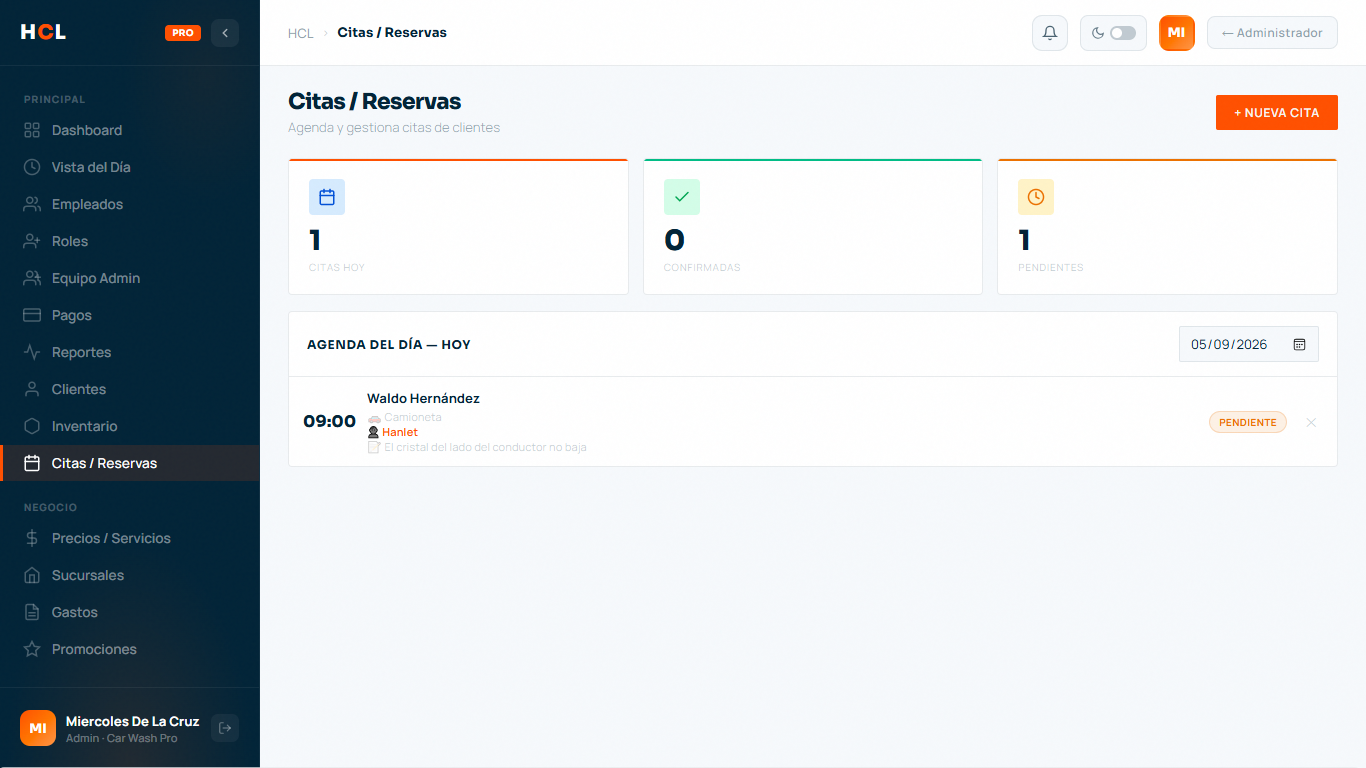Select Inventario in the sidebar
1366x768 pixels.
[130, 426]
